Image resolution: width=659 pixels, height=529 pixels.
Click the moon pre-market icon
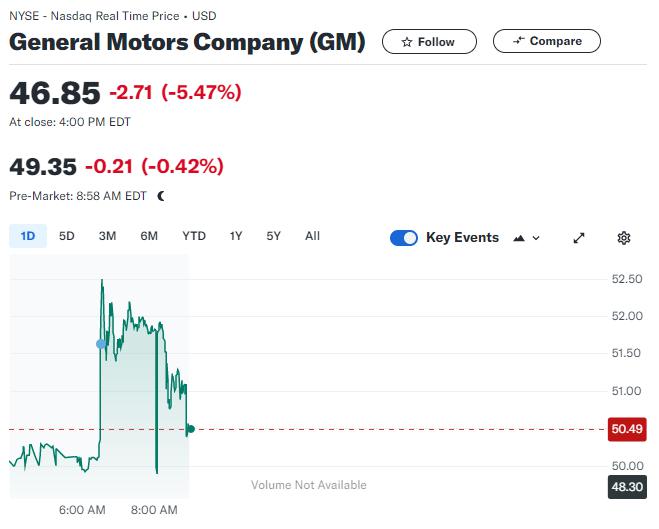[x=161, y=196]
